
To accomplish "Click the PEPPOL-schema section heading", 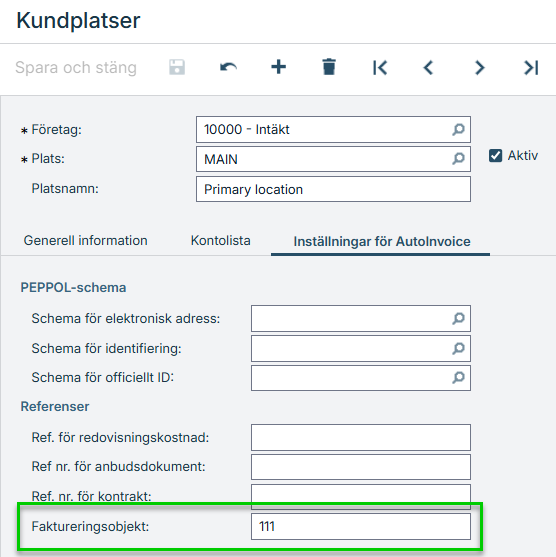I will point(73,287).
